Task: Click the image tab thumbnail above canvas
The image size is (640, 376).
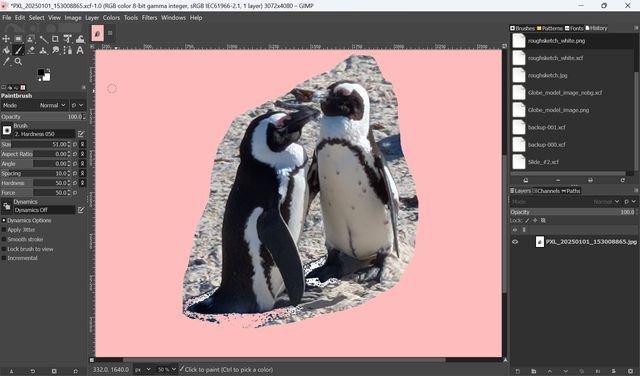Action: (x=98, y=33)
